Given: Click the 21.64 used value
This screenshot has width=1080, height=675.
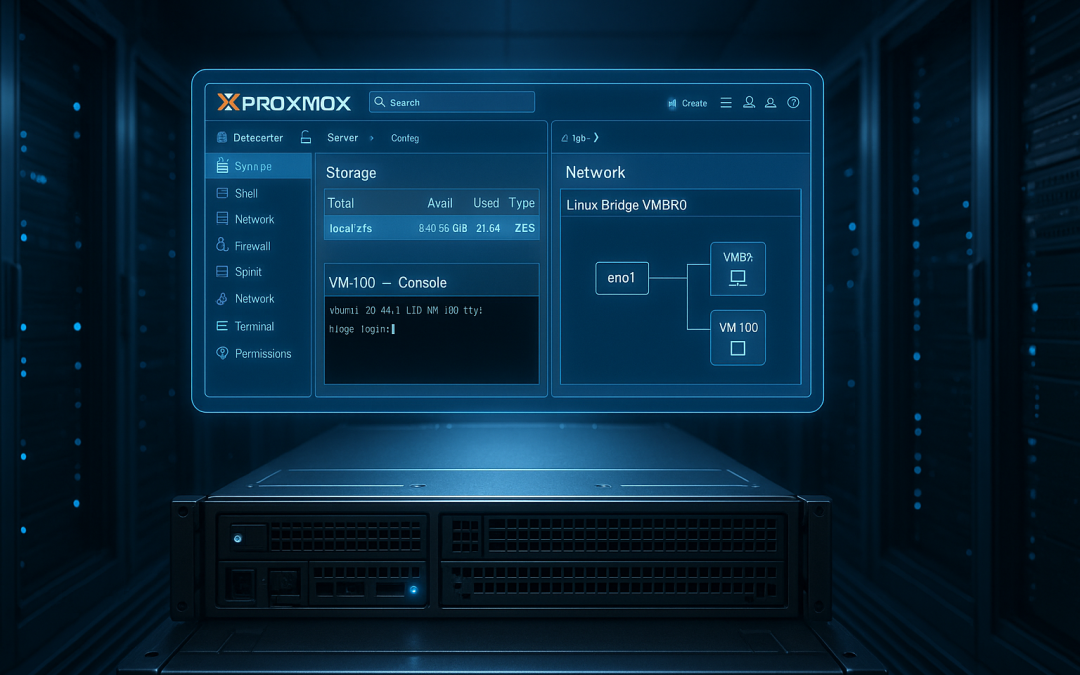Looking at the screenshot, I should click(x=488, y=229).
